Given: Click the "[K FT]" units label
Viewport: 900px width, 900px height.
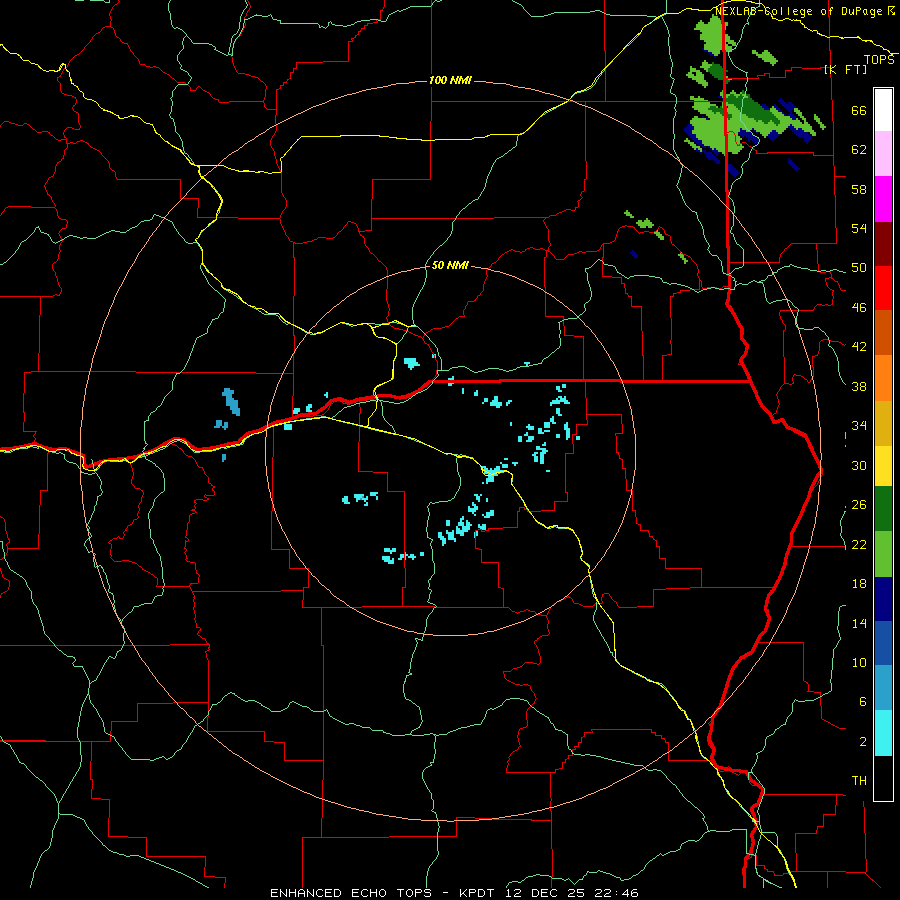Looking at the screenshot, I should tap(845, 69).
